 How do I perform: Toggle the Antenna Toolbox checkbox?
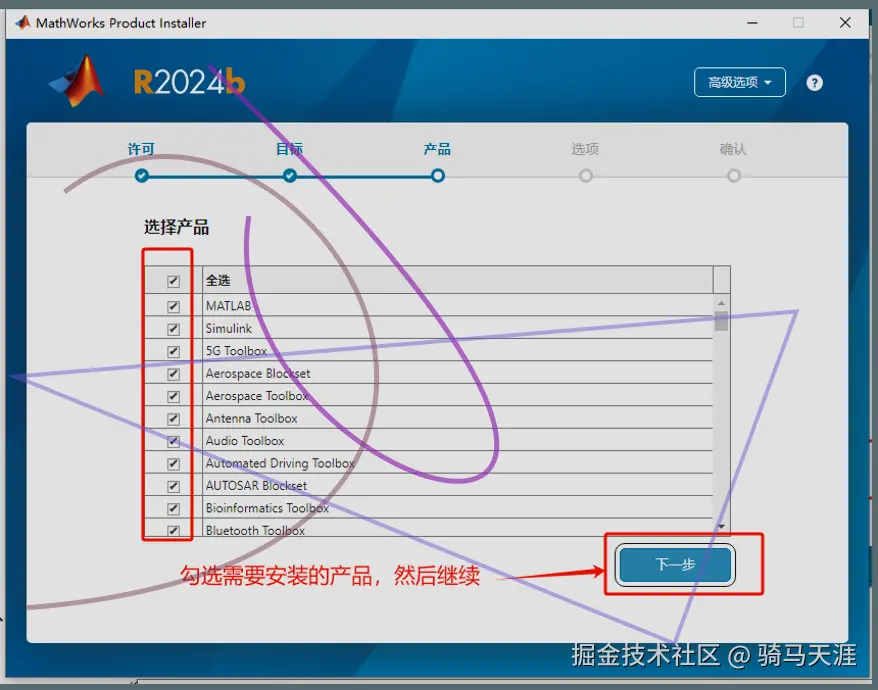pyautogui.click(x=173, y=419)
